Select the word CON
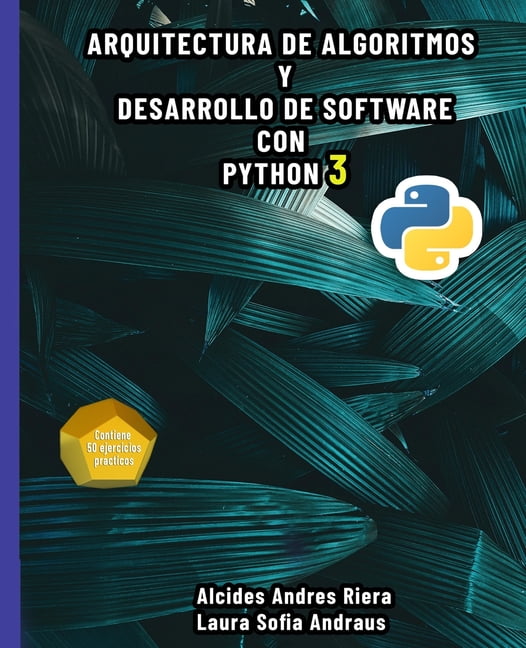The height and width of the screenshot is (648, 526). click(281, 141)
